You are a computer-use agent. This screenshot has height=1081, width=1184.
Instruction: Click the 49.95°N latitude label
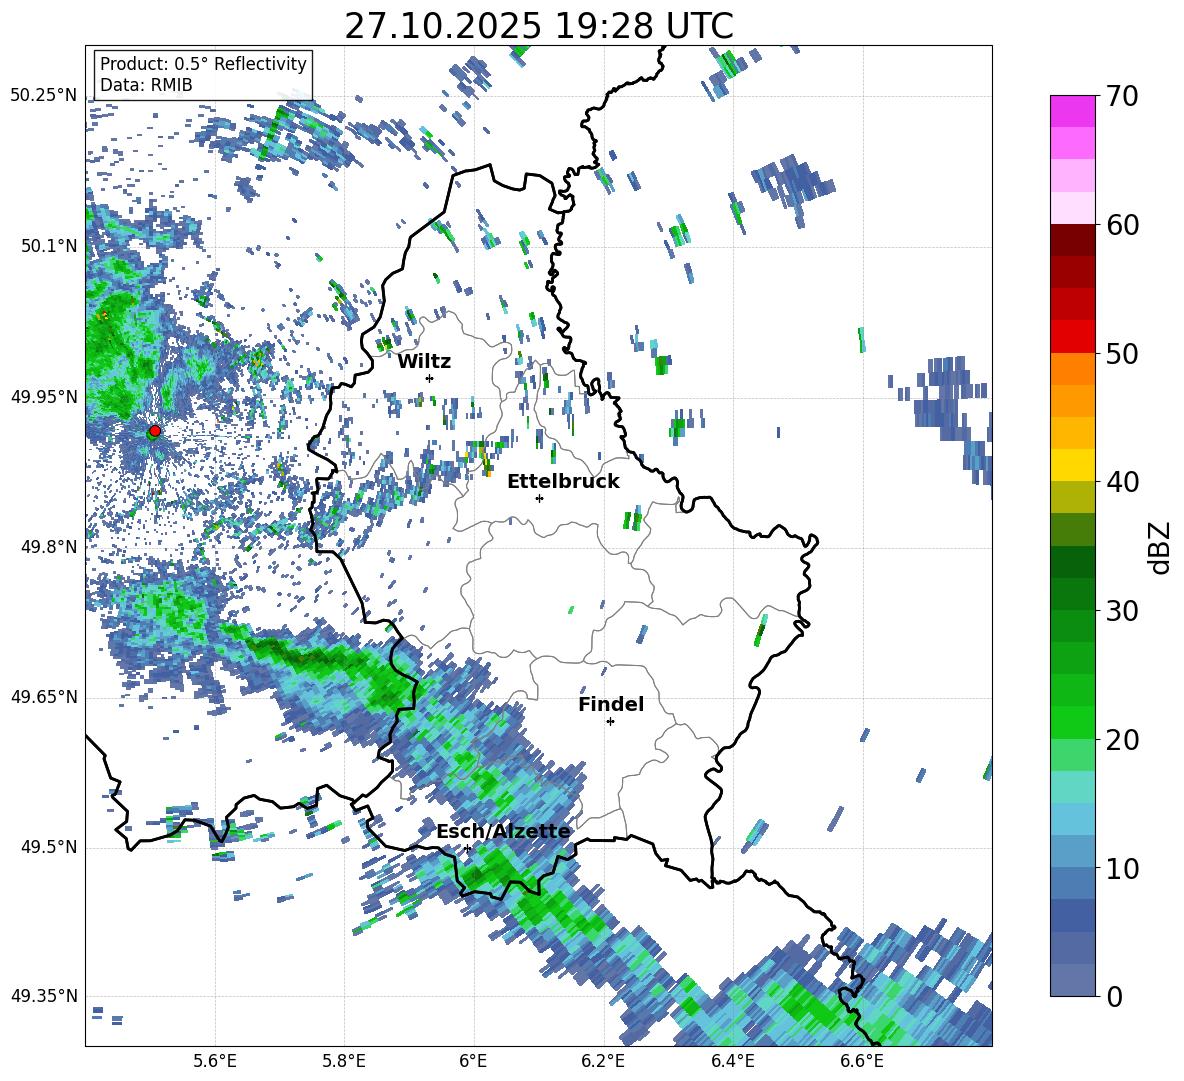point(44,396)
